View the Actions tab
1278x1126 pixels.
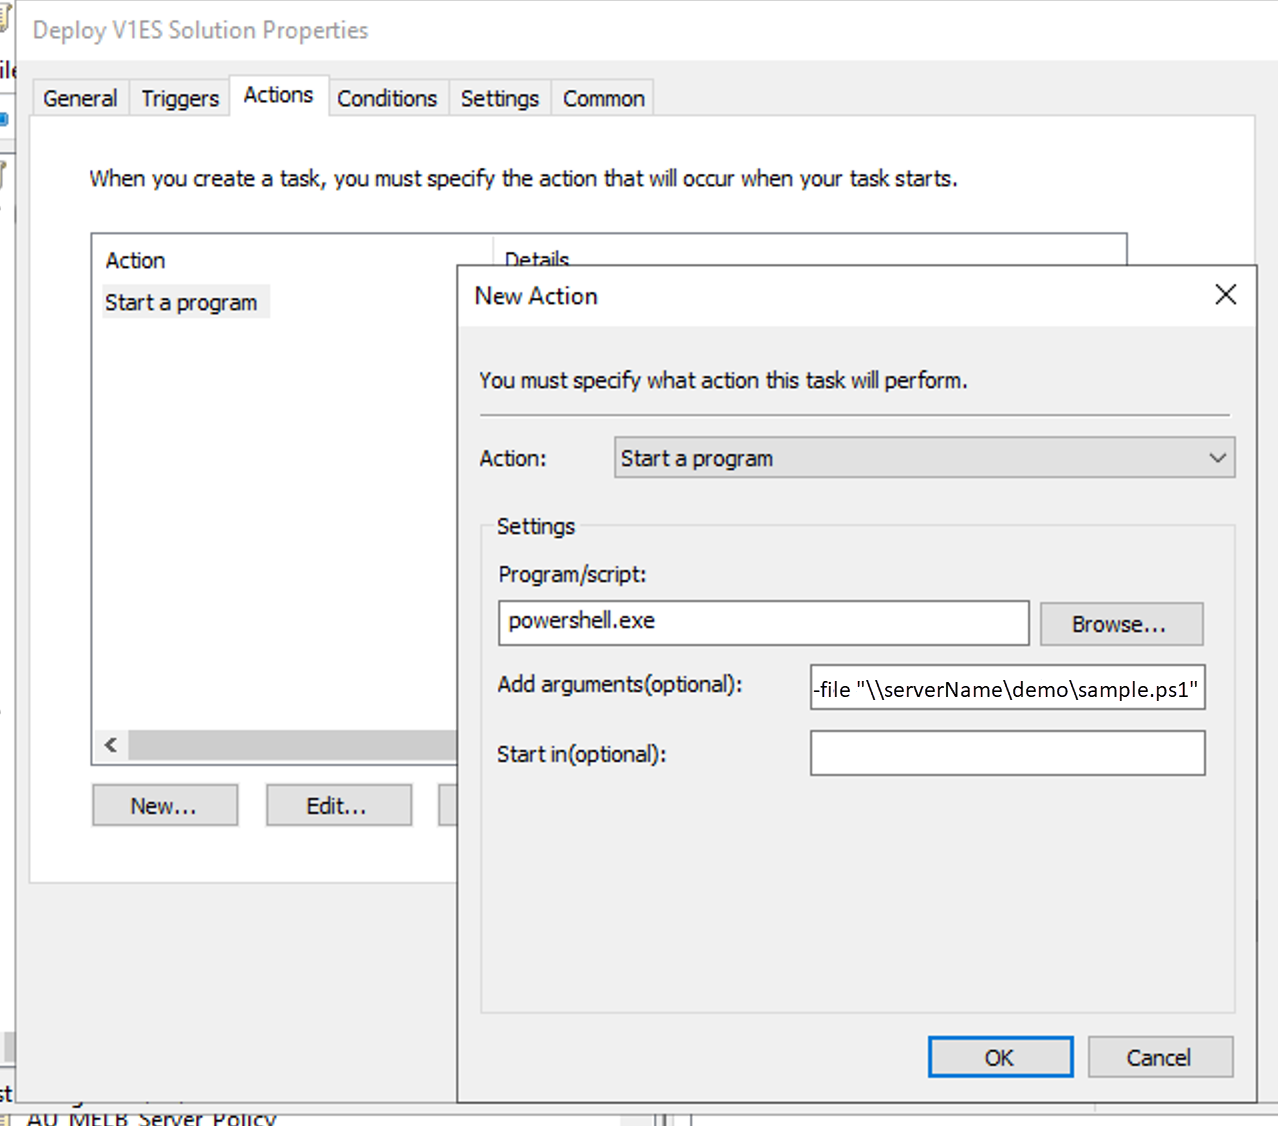pos(279,94)
